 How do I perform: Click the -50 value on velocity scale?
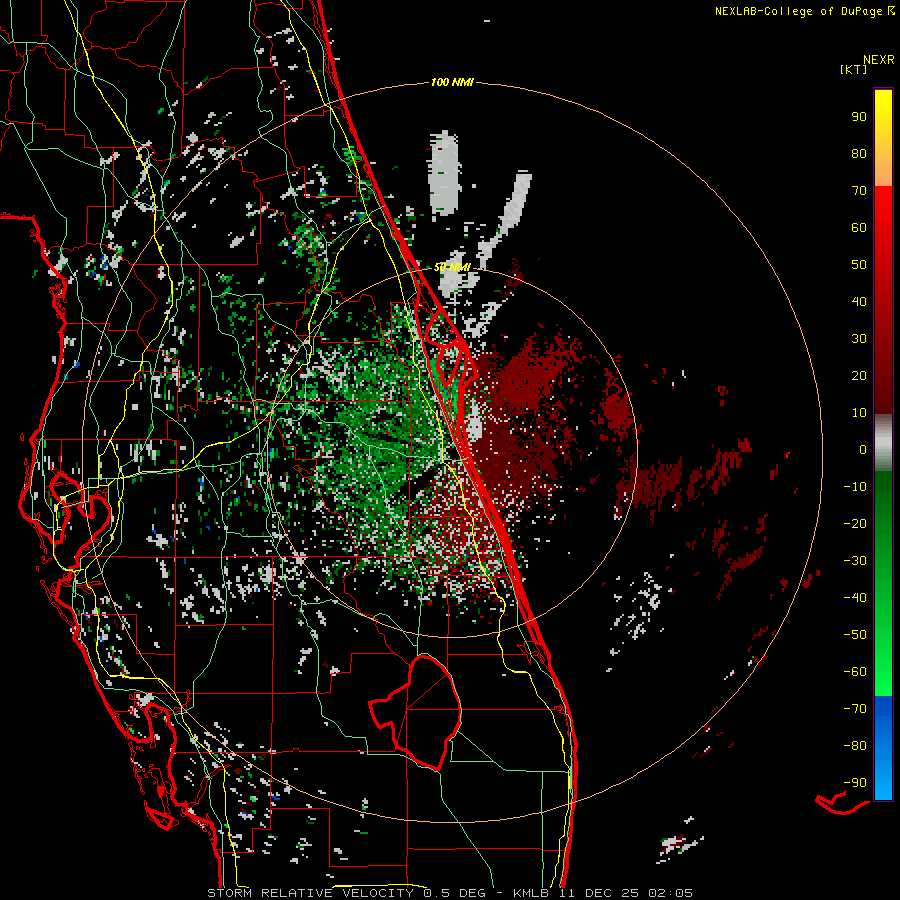point(855,634)
